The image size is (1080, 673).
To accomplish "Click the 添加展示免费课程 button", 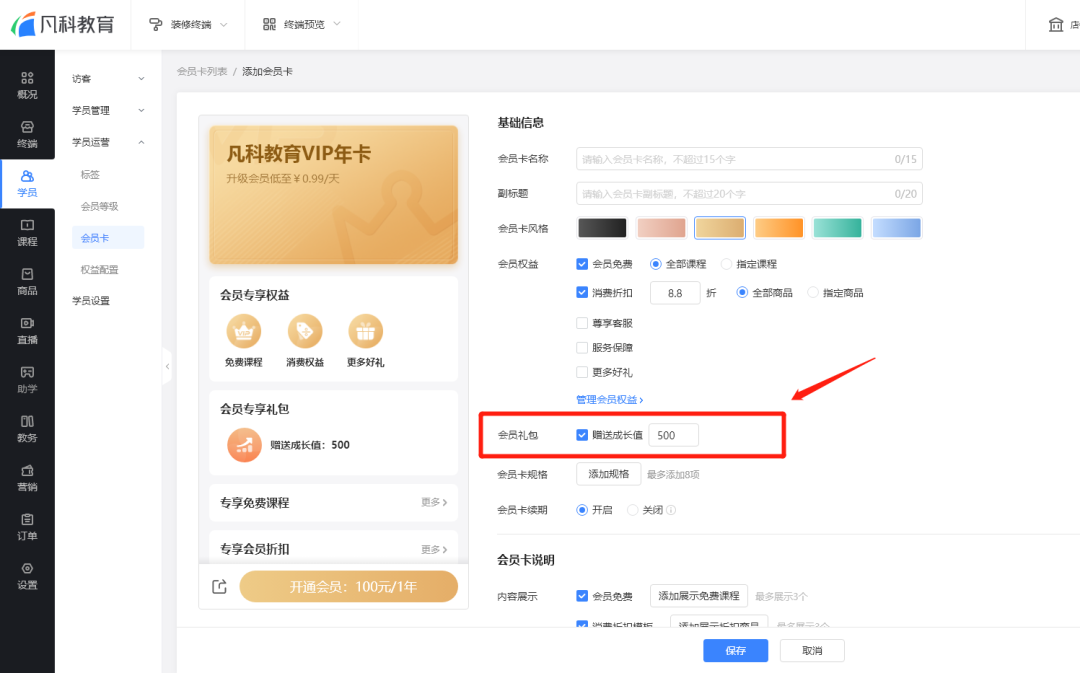I will pyautogui.click(x=698, y=596).
